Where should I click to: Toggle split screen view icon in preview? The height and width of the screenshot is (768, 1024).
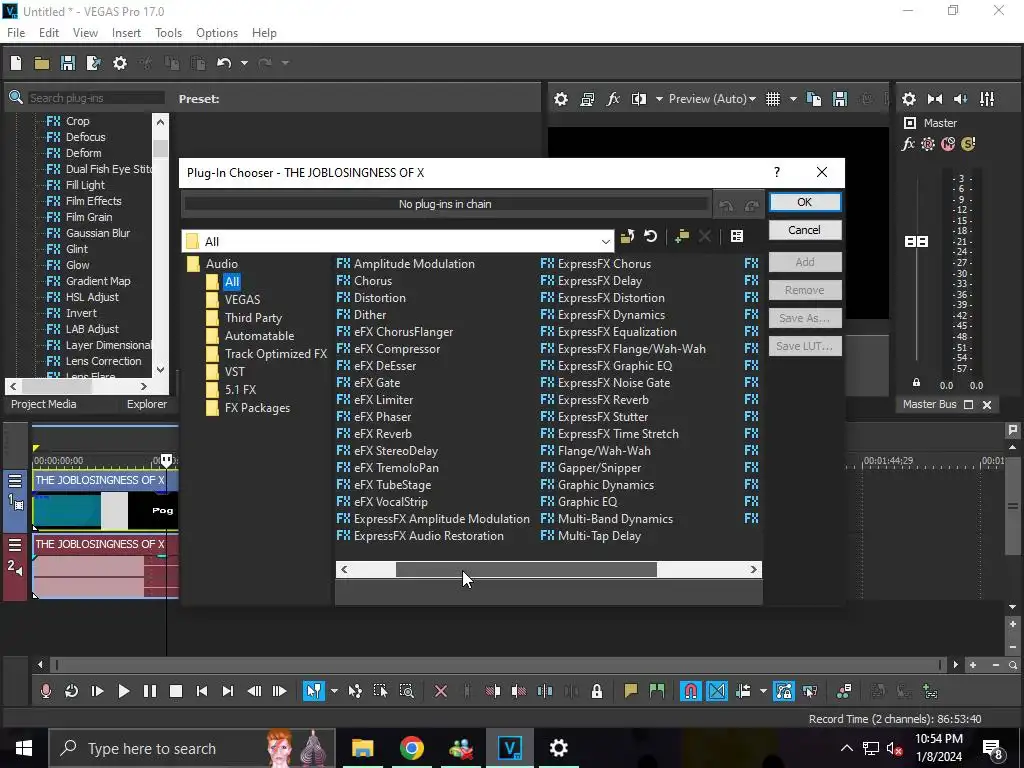tap(639, 99)
